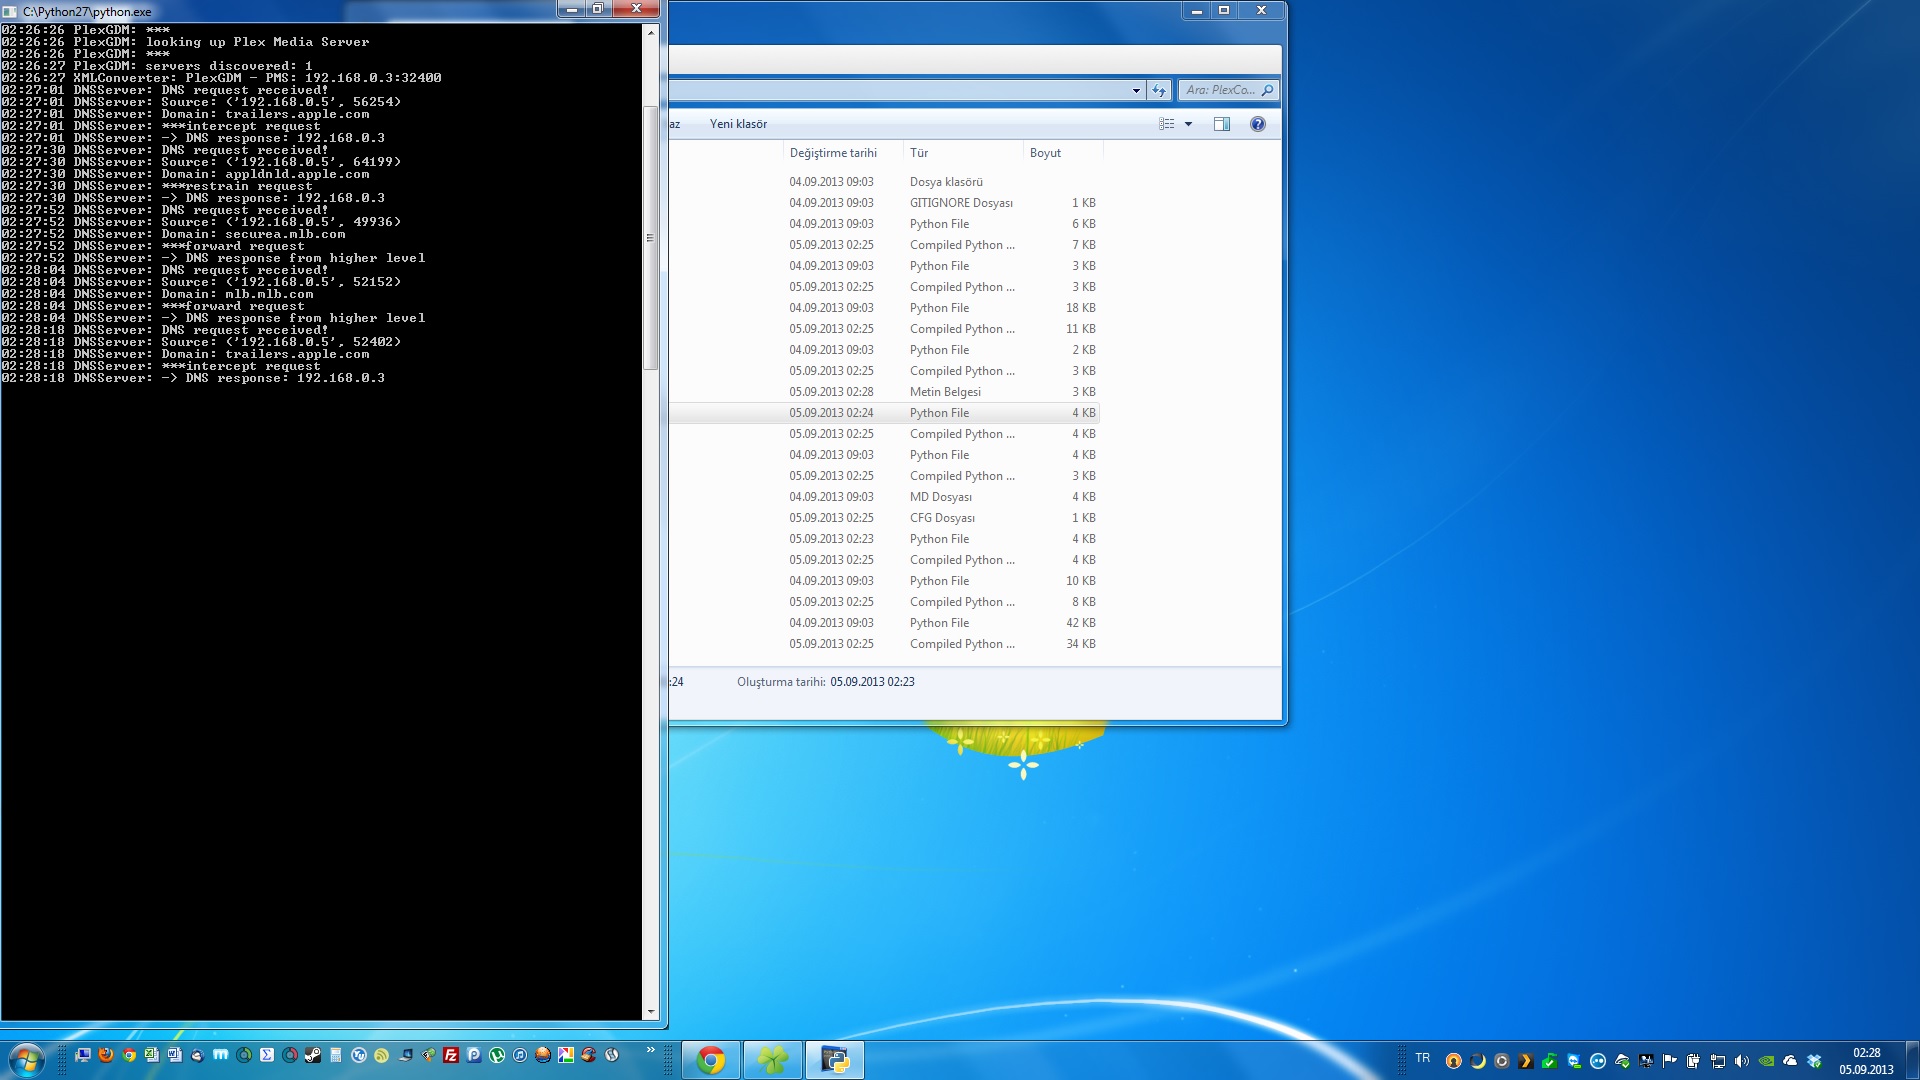
Task: Open Firefox from the quick launch bar
Action: [106, 1055]
